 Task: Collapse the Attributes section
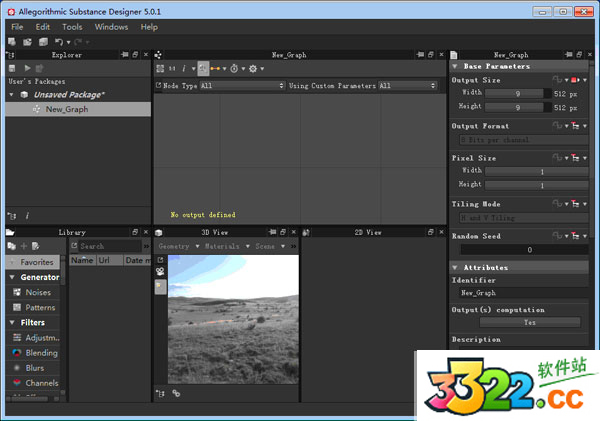[455, 268]
